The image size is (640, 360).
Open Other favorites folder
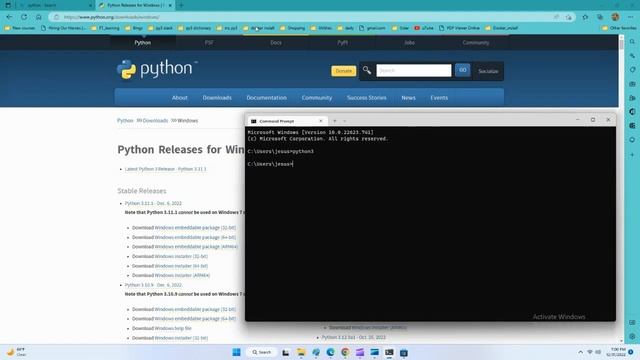[619, 28]
